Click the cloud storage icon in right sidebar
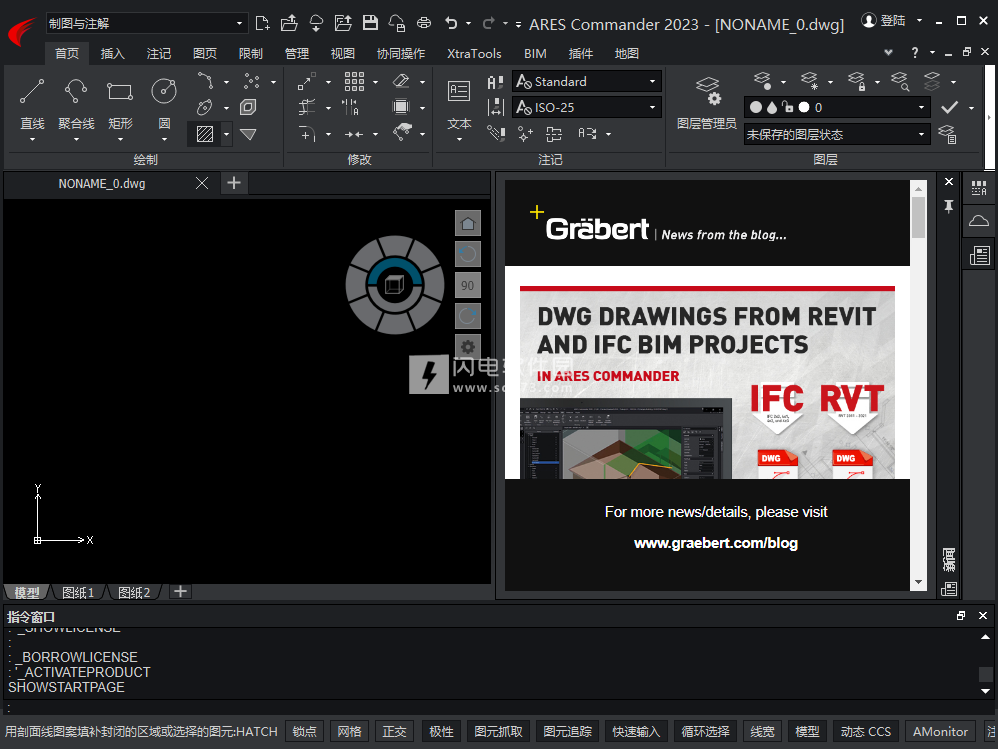The image size is (998, 749). pyautogui.click(x=979, y=221)
